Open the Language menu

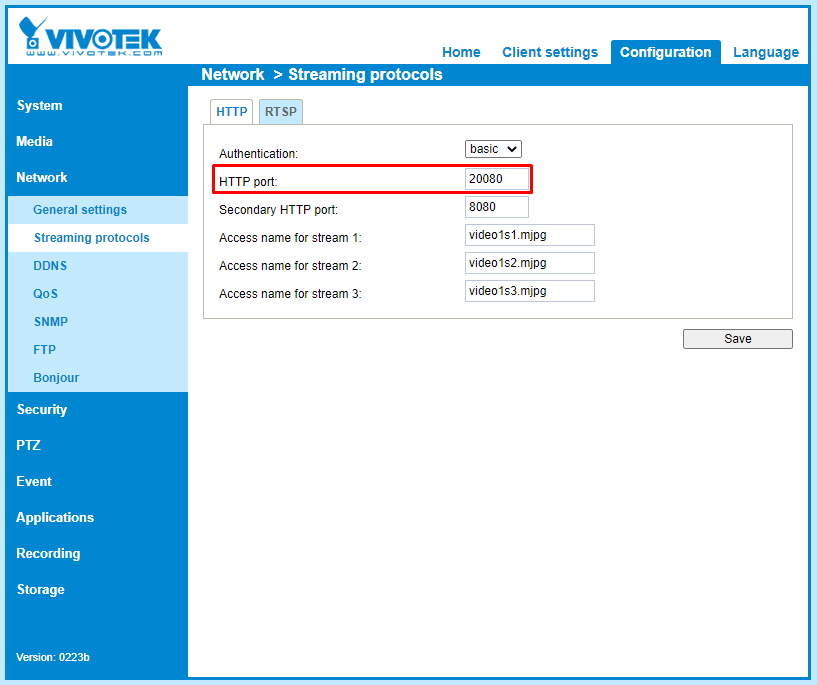tap(765, 52)
